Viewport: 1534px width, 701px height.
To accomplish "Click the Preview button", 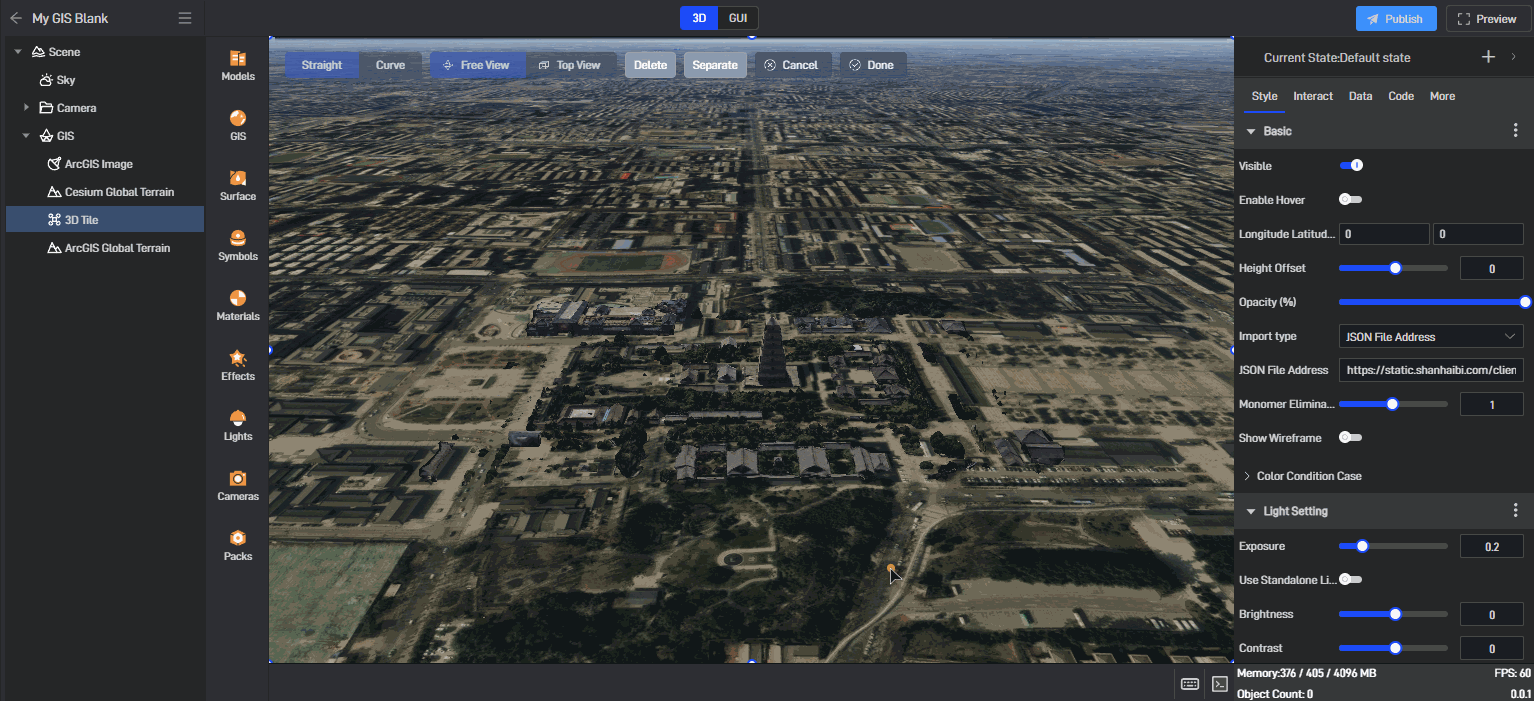I will (x=1488, y=19).
